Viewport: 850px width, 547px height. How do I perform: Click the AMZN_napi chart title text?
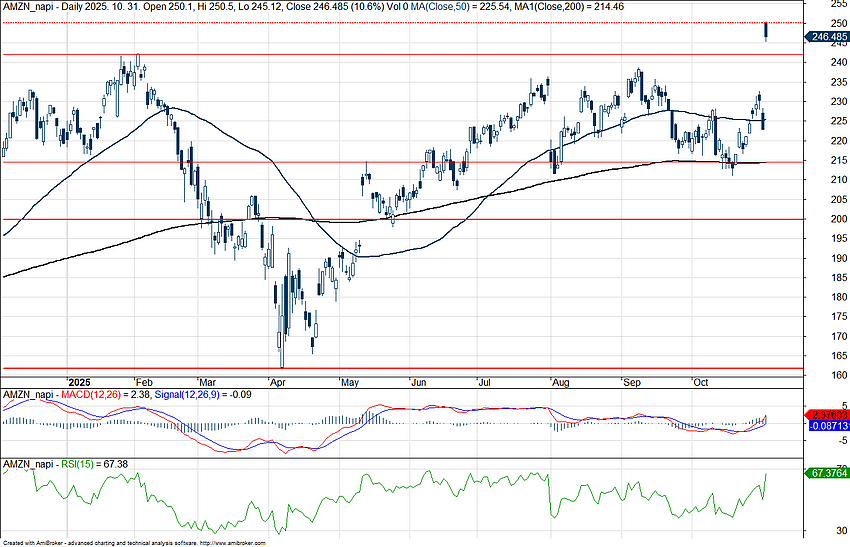(x=28, y=6)
